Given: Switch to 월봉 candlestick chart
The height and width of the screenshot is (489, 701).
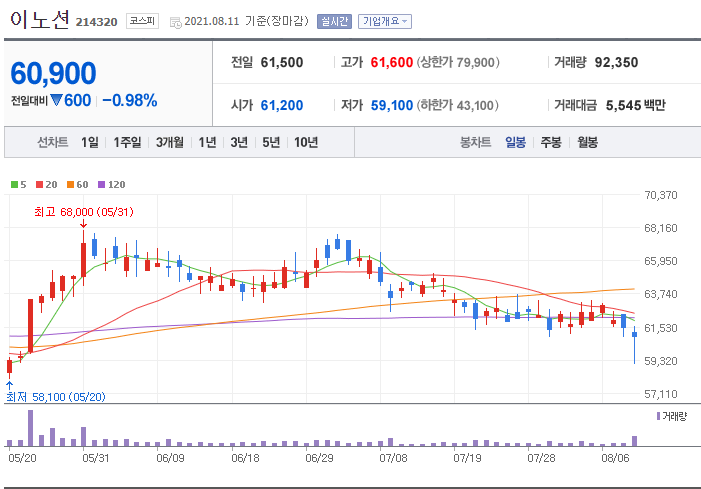Looking at the screenshot, I should click(587, 143).
